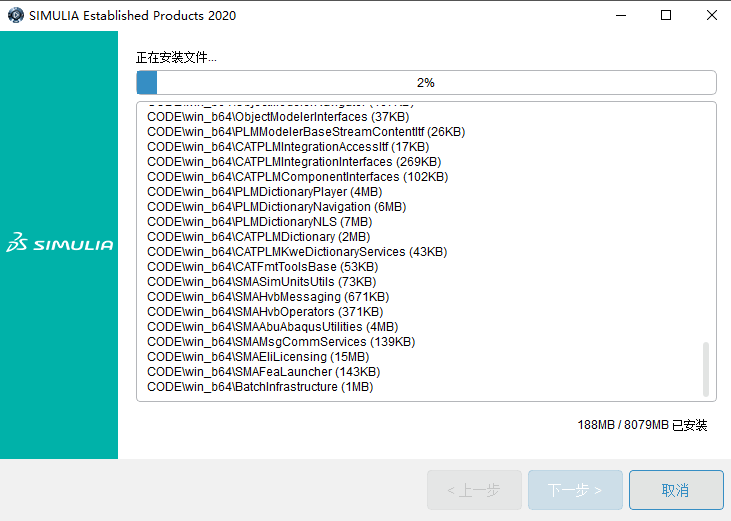This screenshot has width=731, height=521.
Task: Select SMAHvbMessaging (671KB) row
Action: 268,296
